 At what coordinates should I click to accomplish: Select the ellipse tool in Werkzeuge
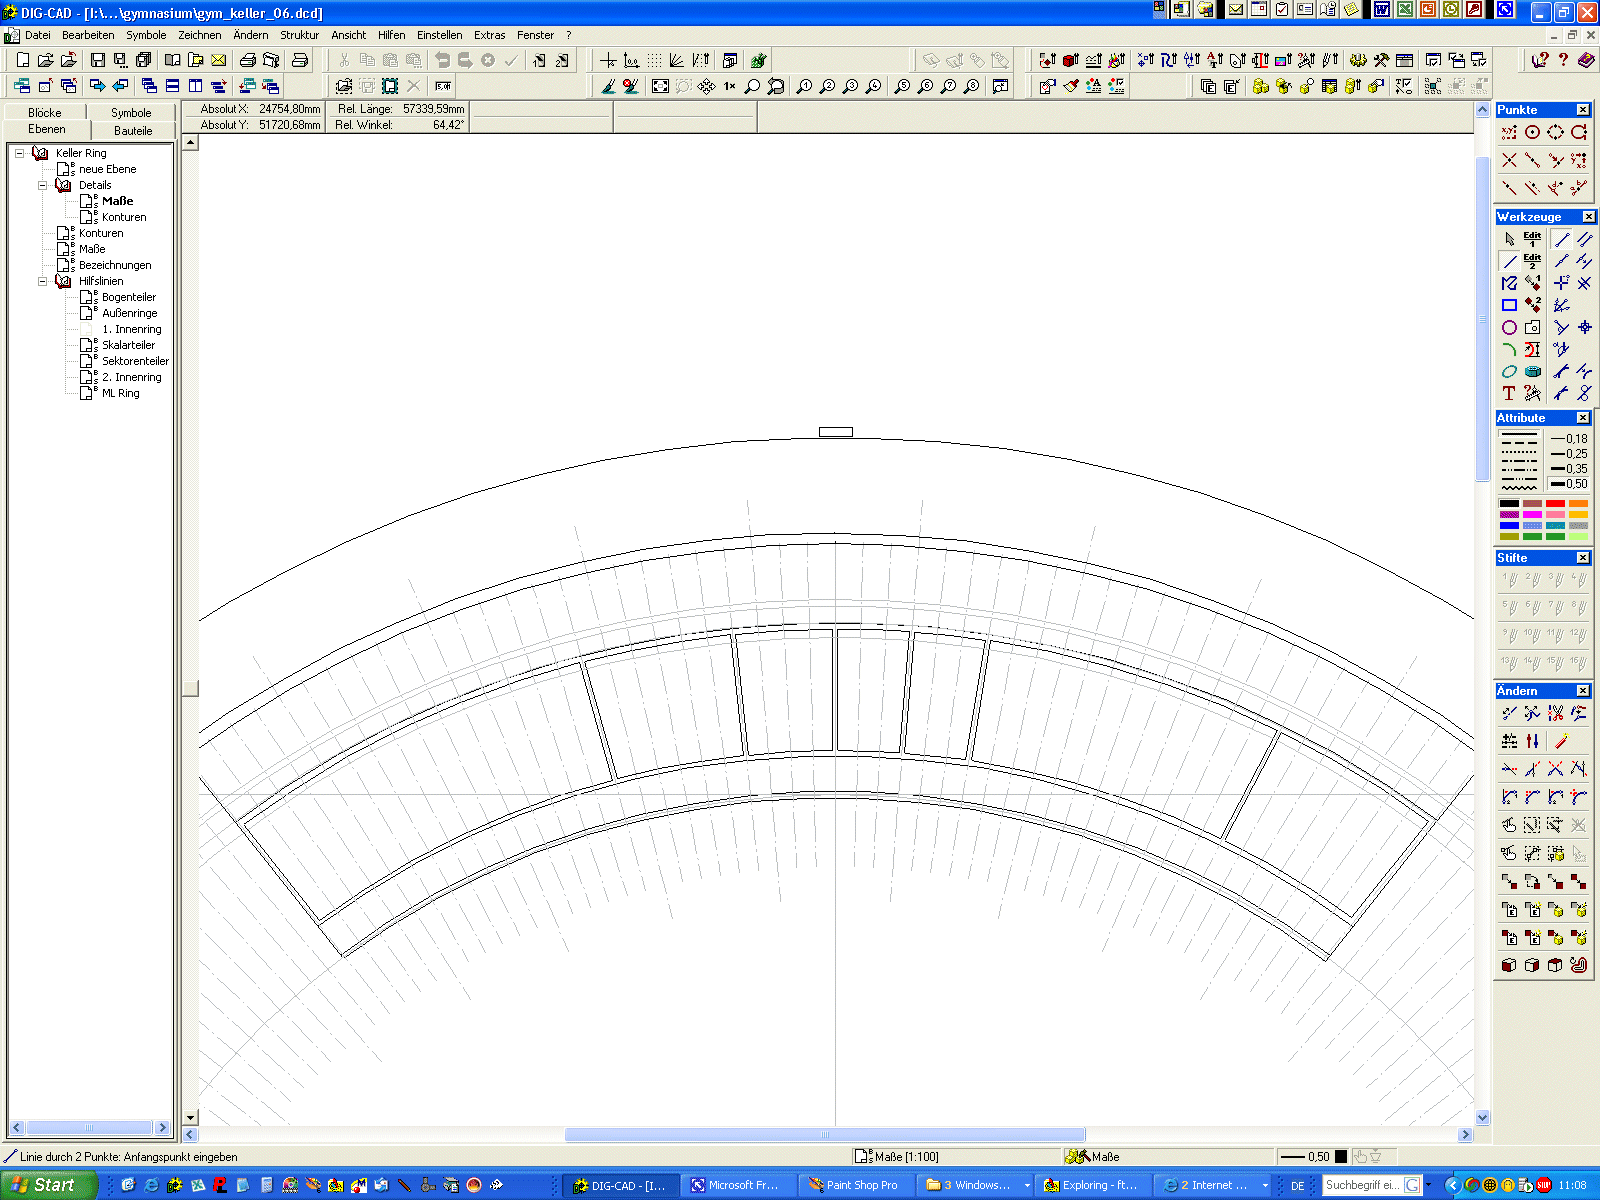point(1509,371)
